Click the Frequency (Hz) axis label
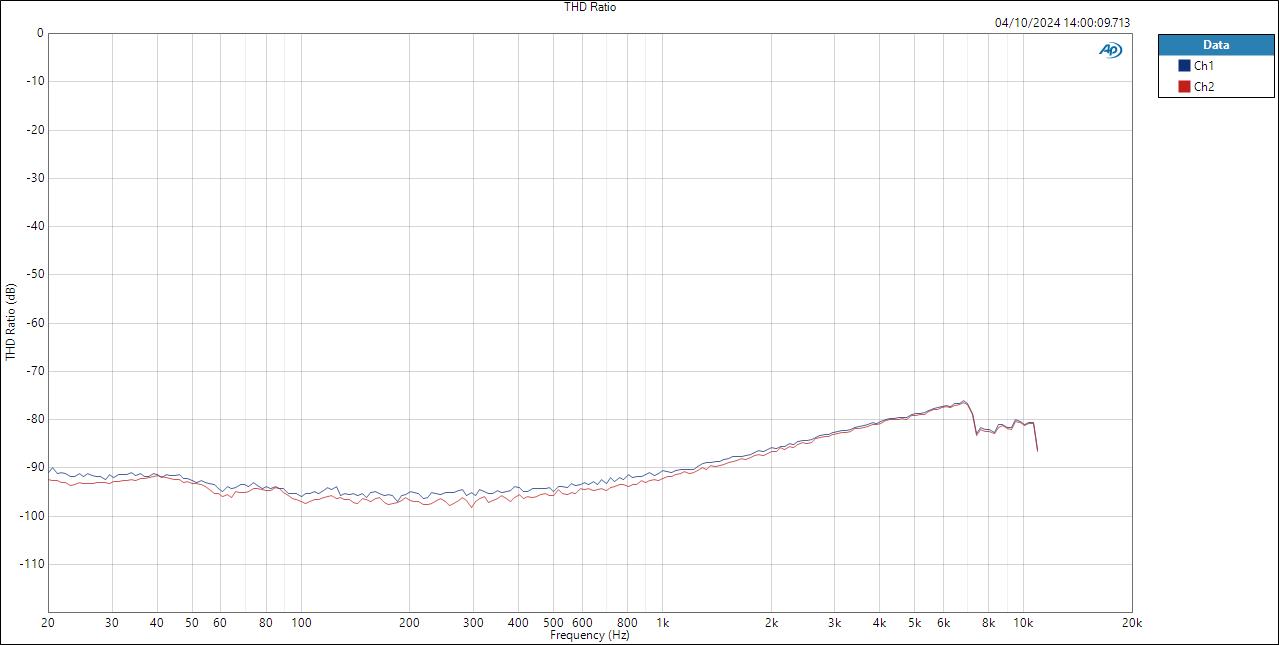This screenshot has height=645, width=1279. tap(588, 634)
